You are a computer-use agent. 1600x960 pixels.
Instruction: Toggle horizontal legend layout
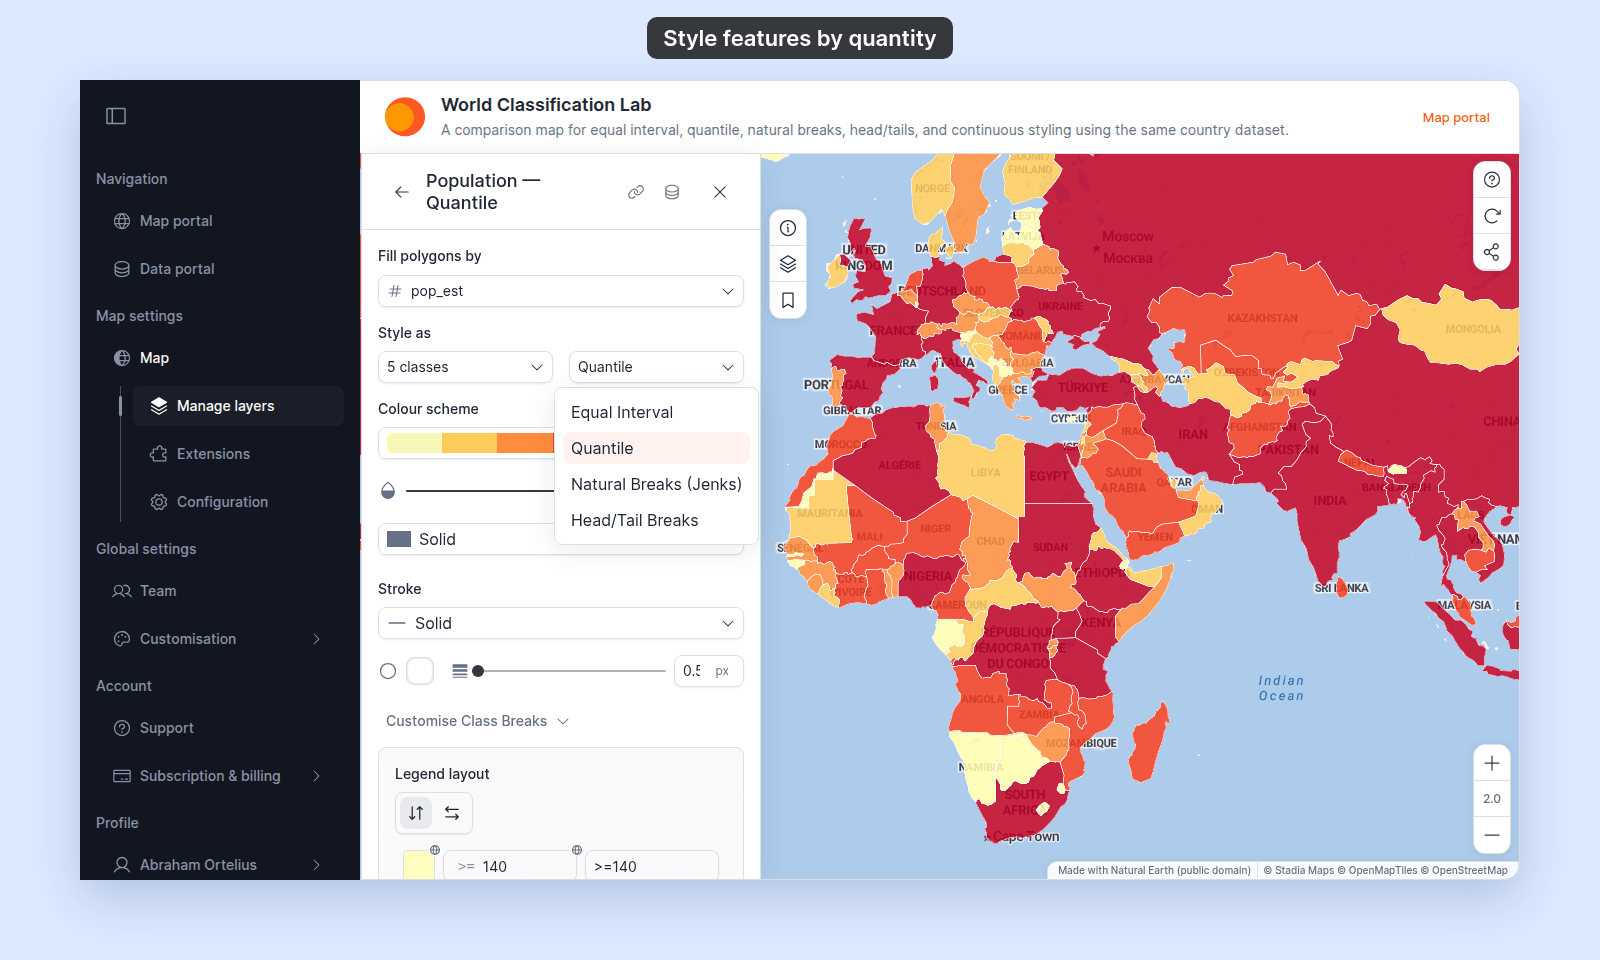452,813
